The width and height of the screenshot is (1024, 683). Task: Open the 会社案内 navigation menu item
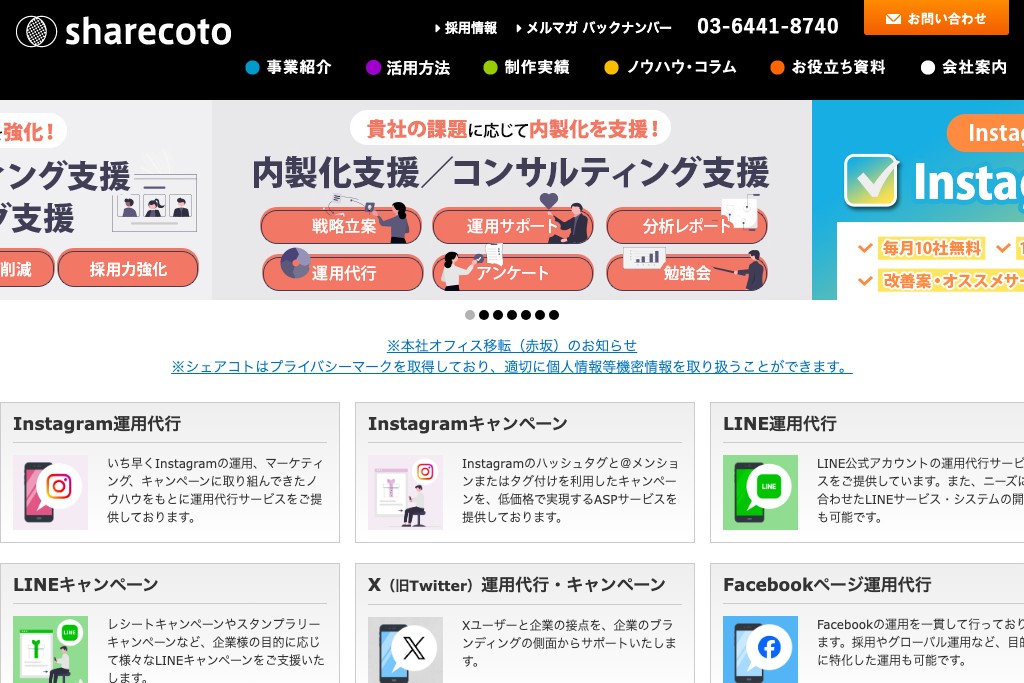(974, 68)
